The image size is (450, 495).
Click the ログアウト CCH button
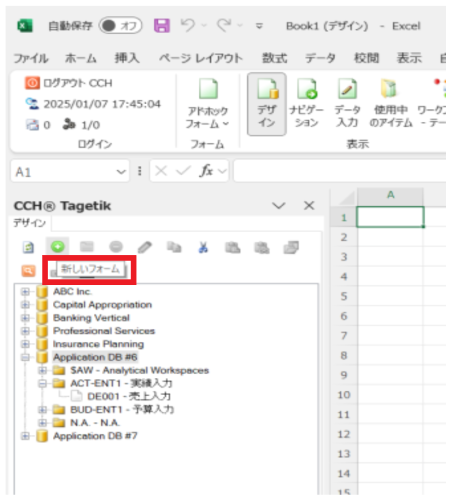pyautogui.click(x=69, y=83)
